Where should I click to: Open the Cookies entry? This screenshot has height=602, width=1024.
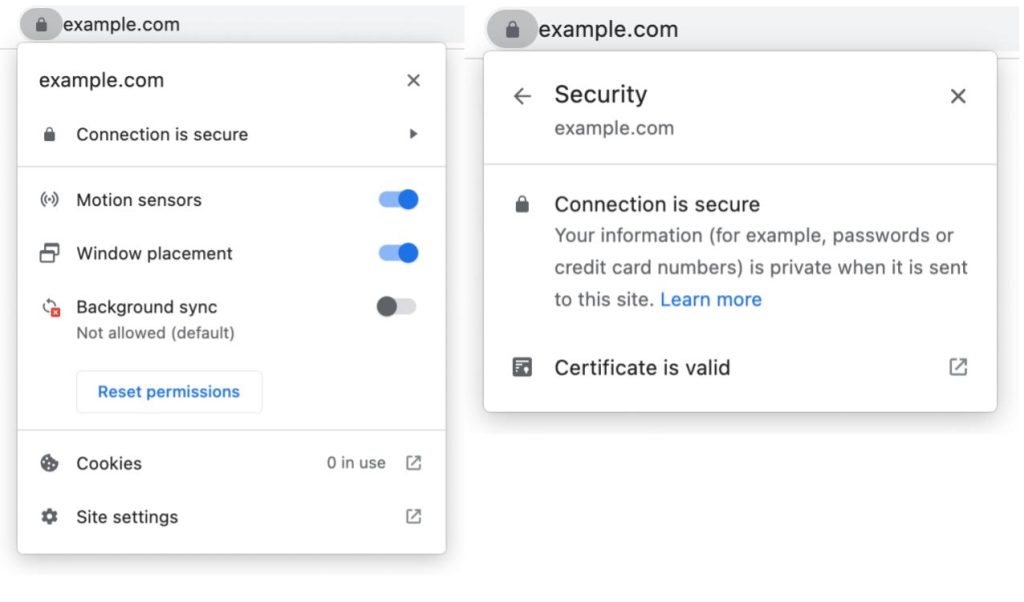click(x=109, y=463)
